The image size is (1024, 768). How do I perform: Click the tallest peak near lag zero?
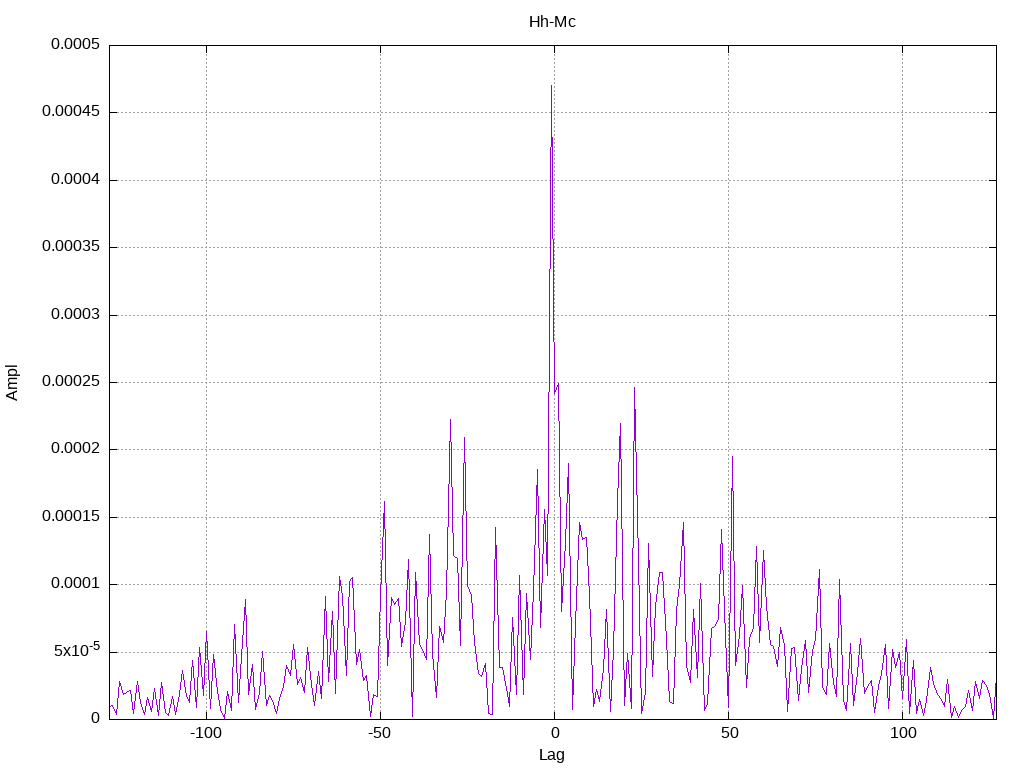[x=551, y=86]
